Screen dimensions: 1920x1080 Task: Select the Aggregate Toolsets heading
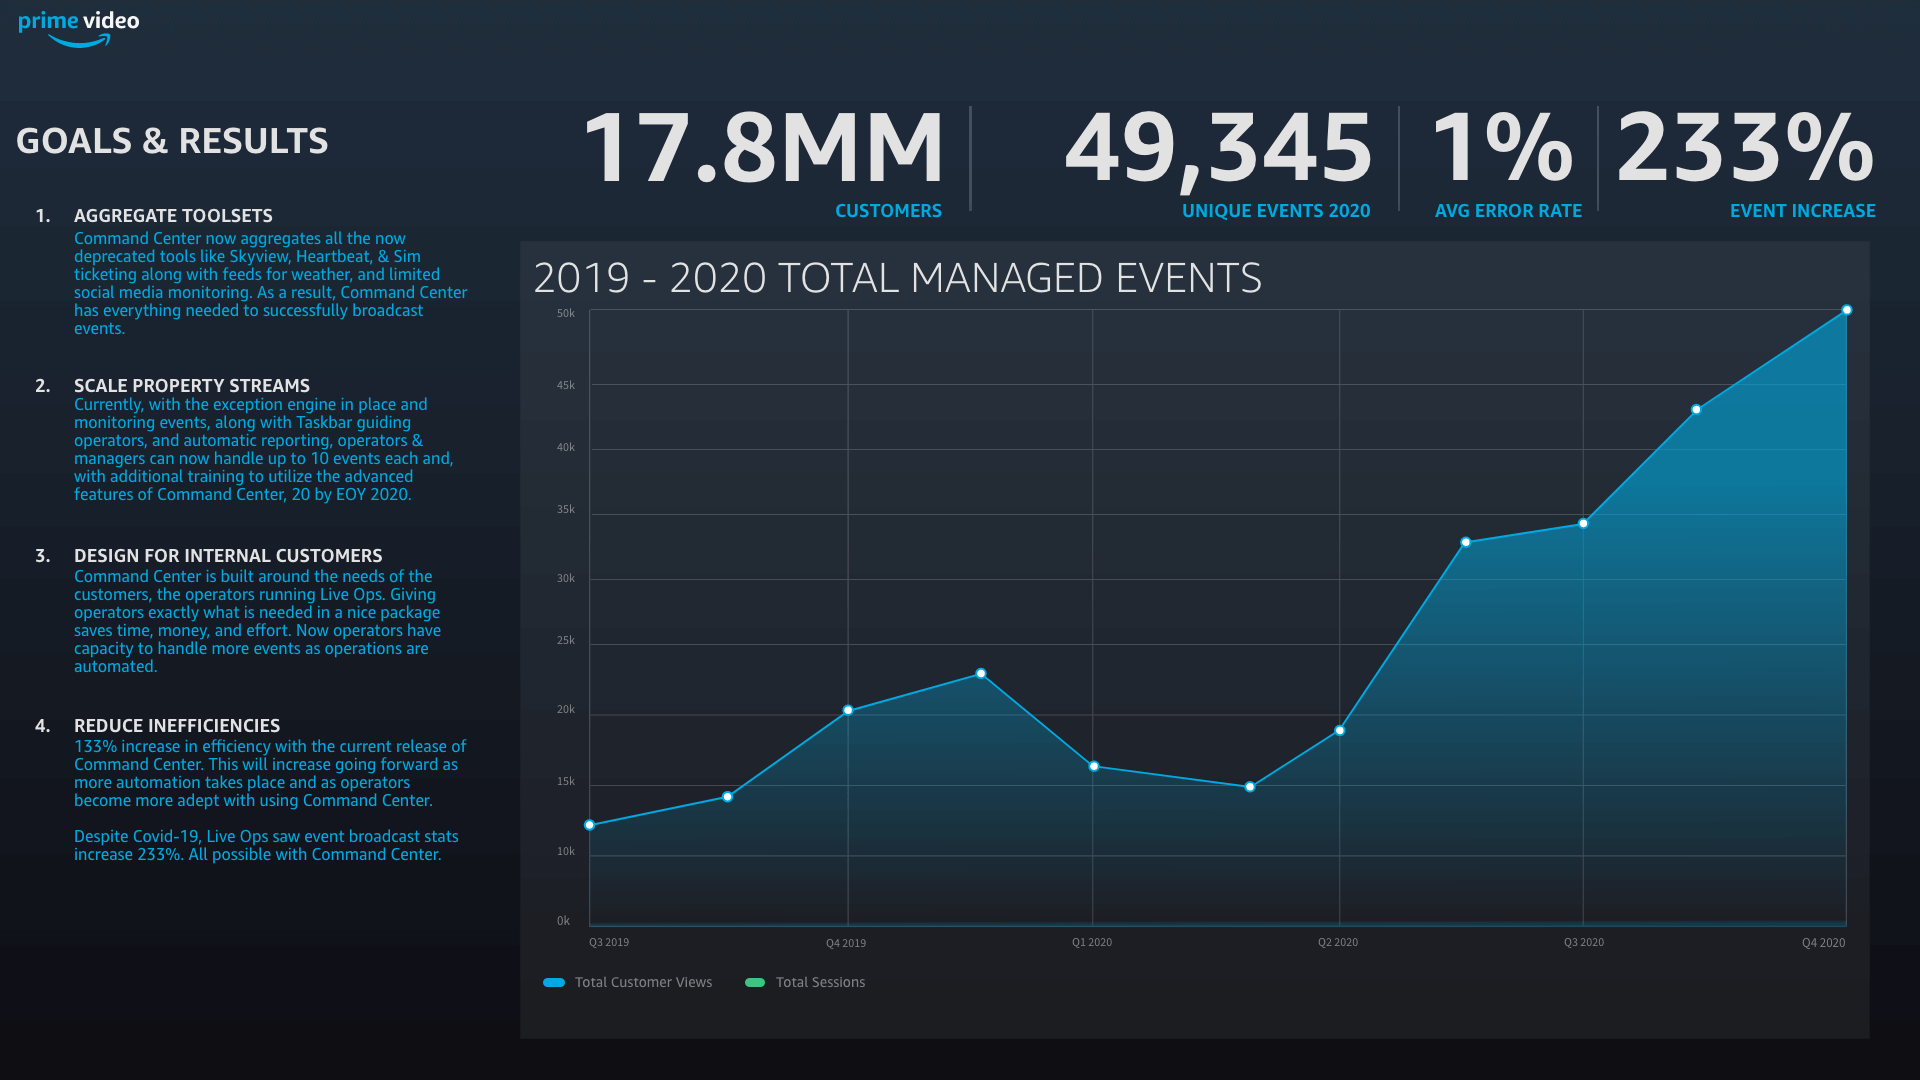coord(173,216)
